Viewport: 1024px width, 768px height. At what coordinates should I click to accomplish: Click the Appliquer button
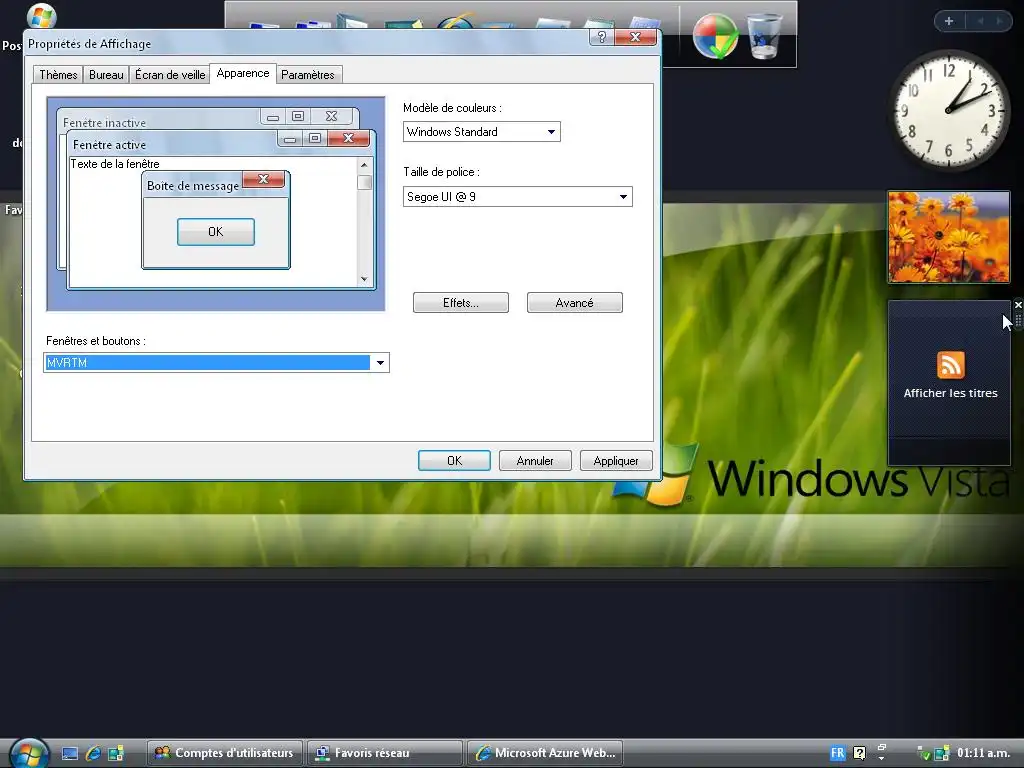(x=616, y=460)
